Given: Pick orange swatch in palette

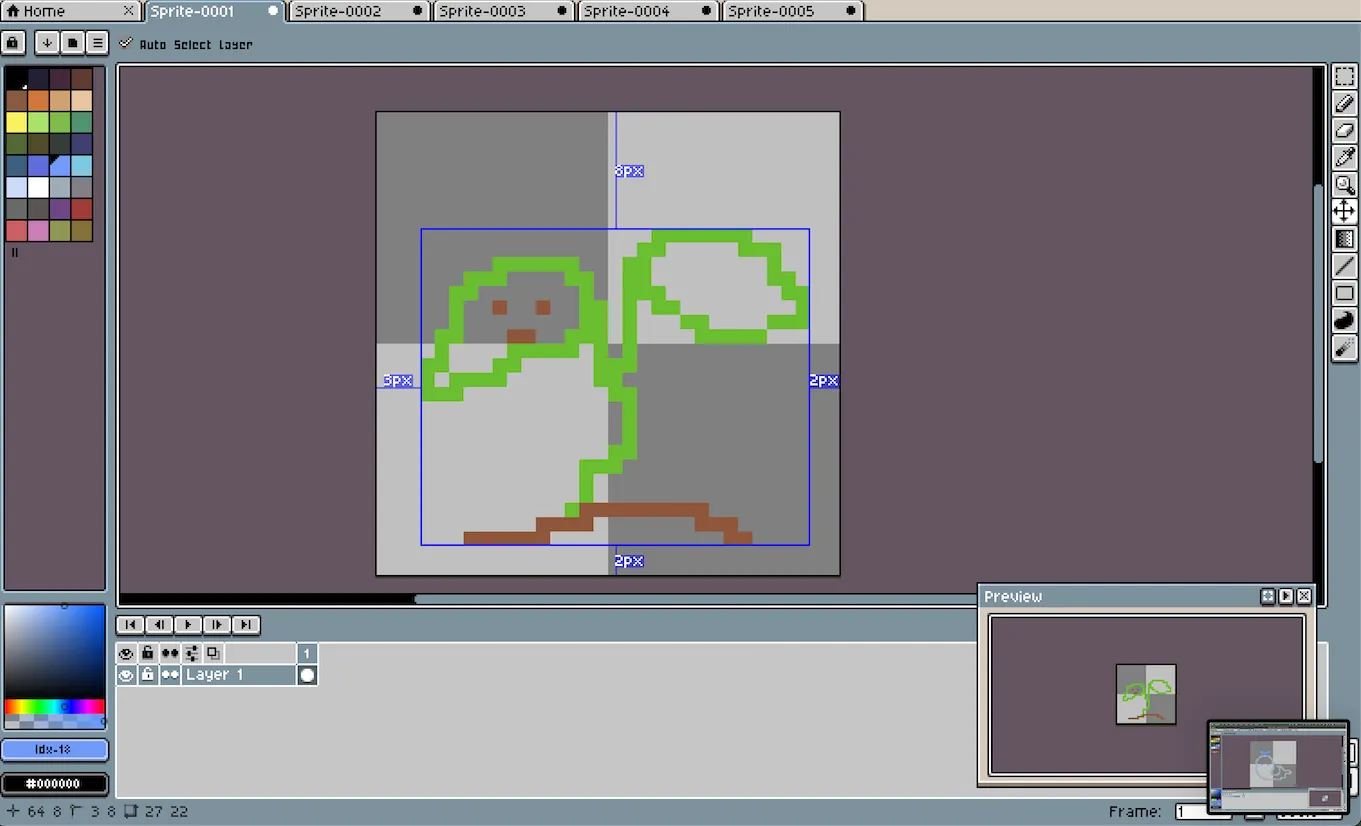Looking at the screenshot, I should (x=38, y=101).
